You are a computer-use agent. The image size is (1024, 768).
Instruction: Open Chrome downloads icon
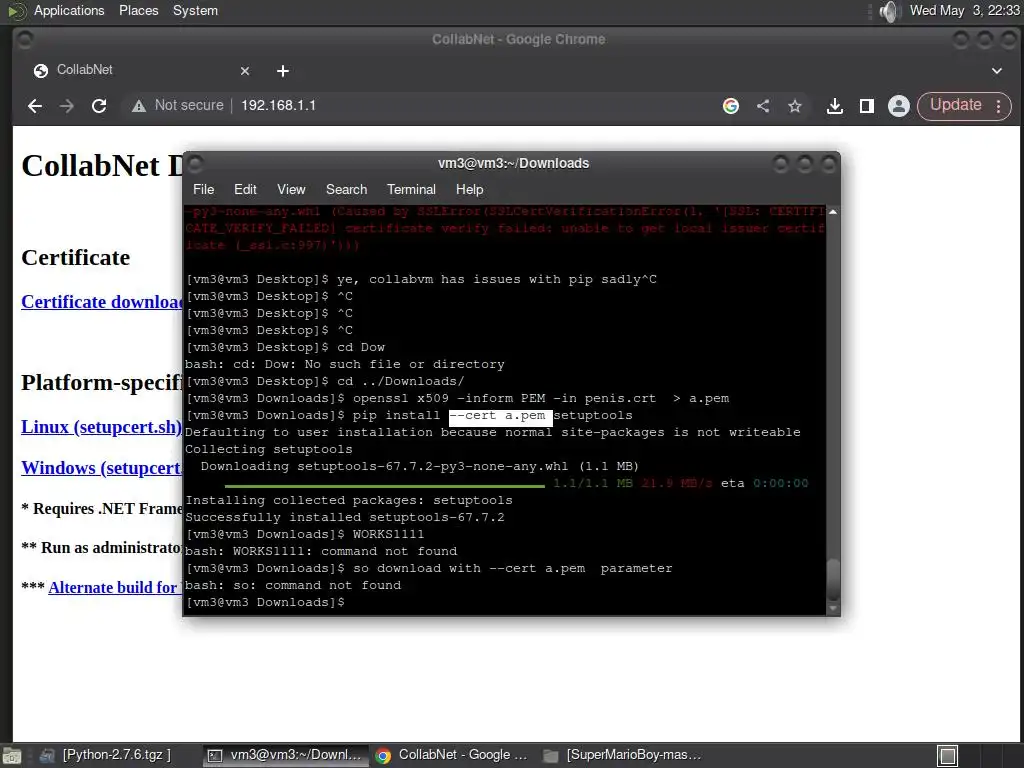click(835, 106)
